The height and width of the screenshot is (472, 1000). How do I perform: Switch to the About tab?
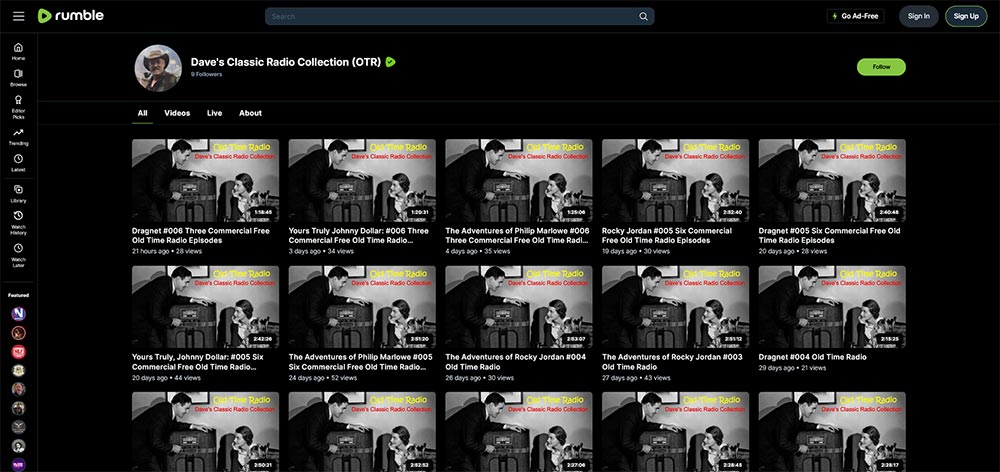point(250,113)
